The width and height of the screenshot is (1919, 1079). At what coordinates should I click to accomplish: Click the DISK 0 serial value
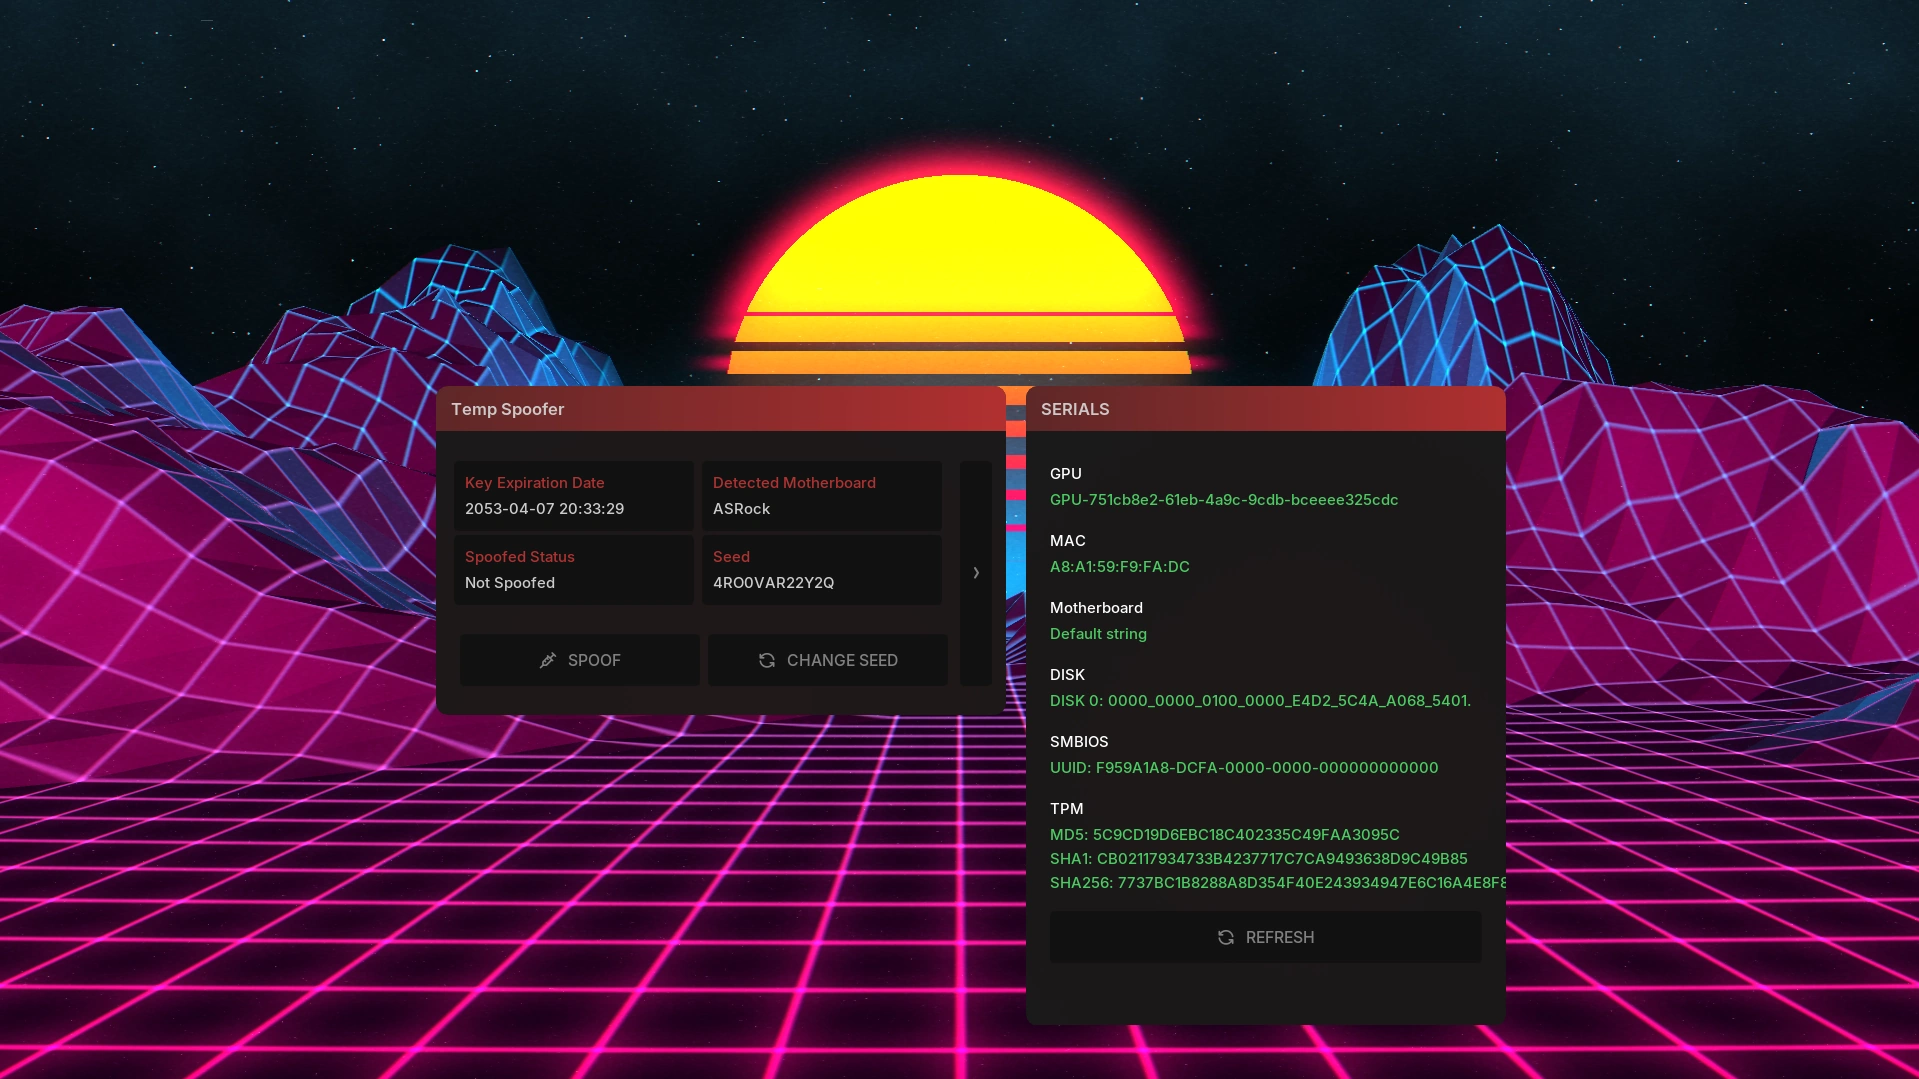coord(1259,701)
